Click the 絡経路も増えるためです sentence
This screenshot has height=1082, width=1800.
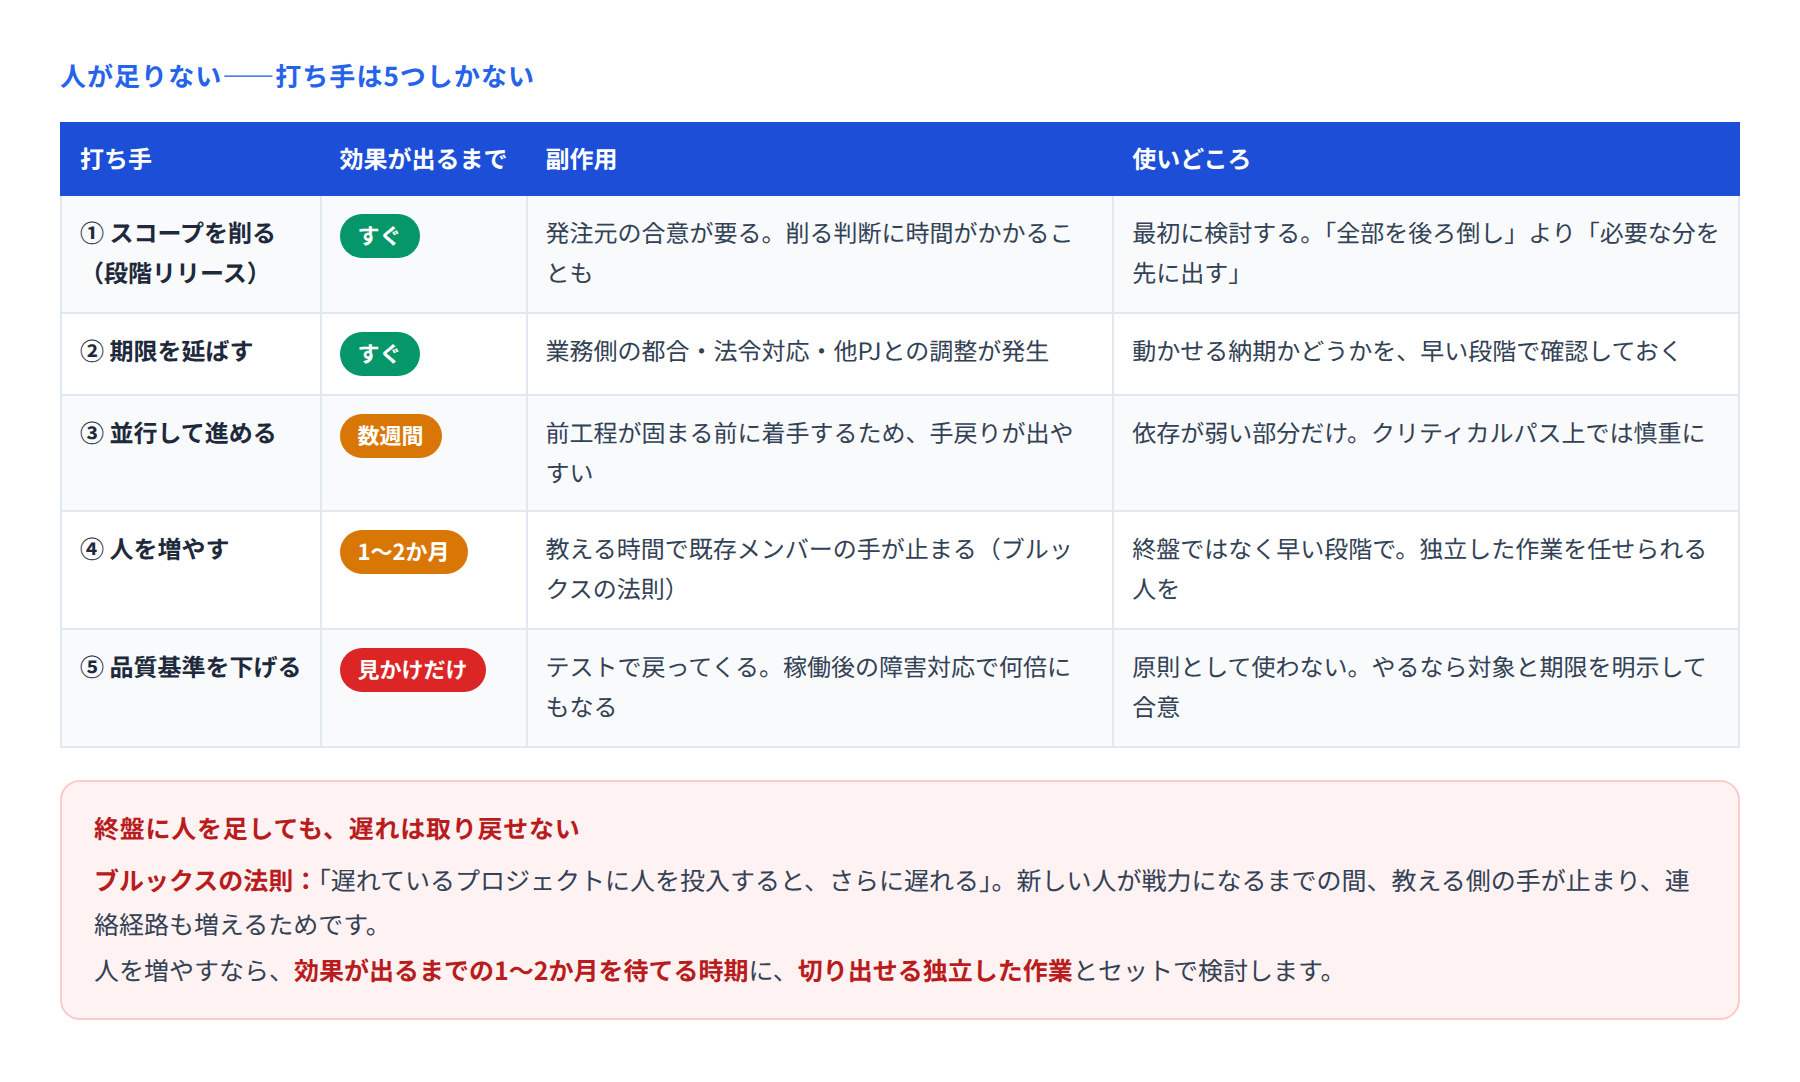coord(236,925)
